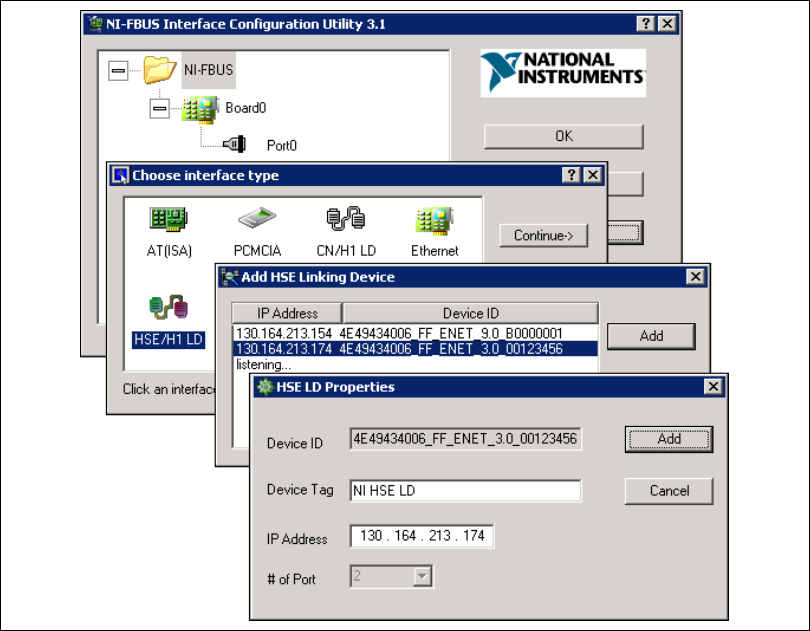The width and height of the screenshot is (810, 631).
Task: Click the NI-FBUS folder icon
Action: click(159, 69)
